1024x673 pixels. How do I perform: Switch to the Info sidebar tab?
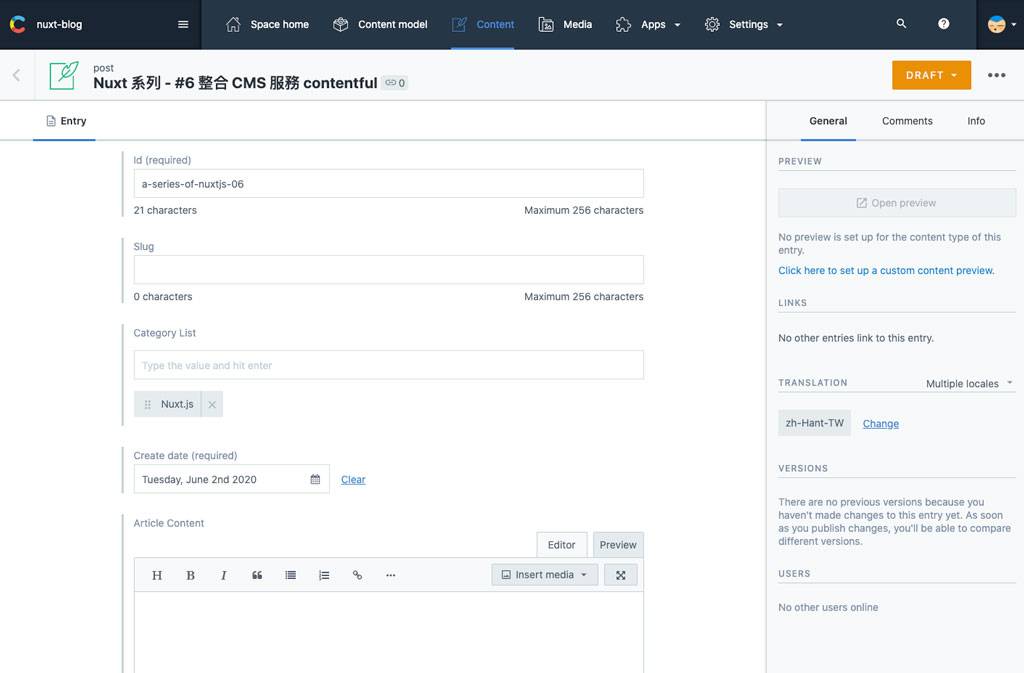976,121
